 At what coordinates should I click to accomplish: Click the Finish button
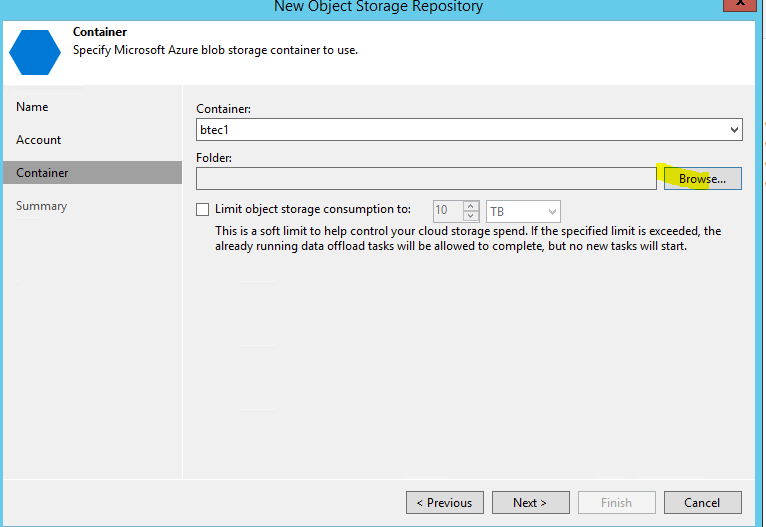(617, 503)
